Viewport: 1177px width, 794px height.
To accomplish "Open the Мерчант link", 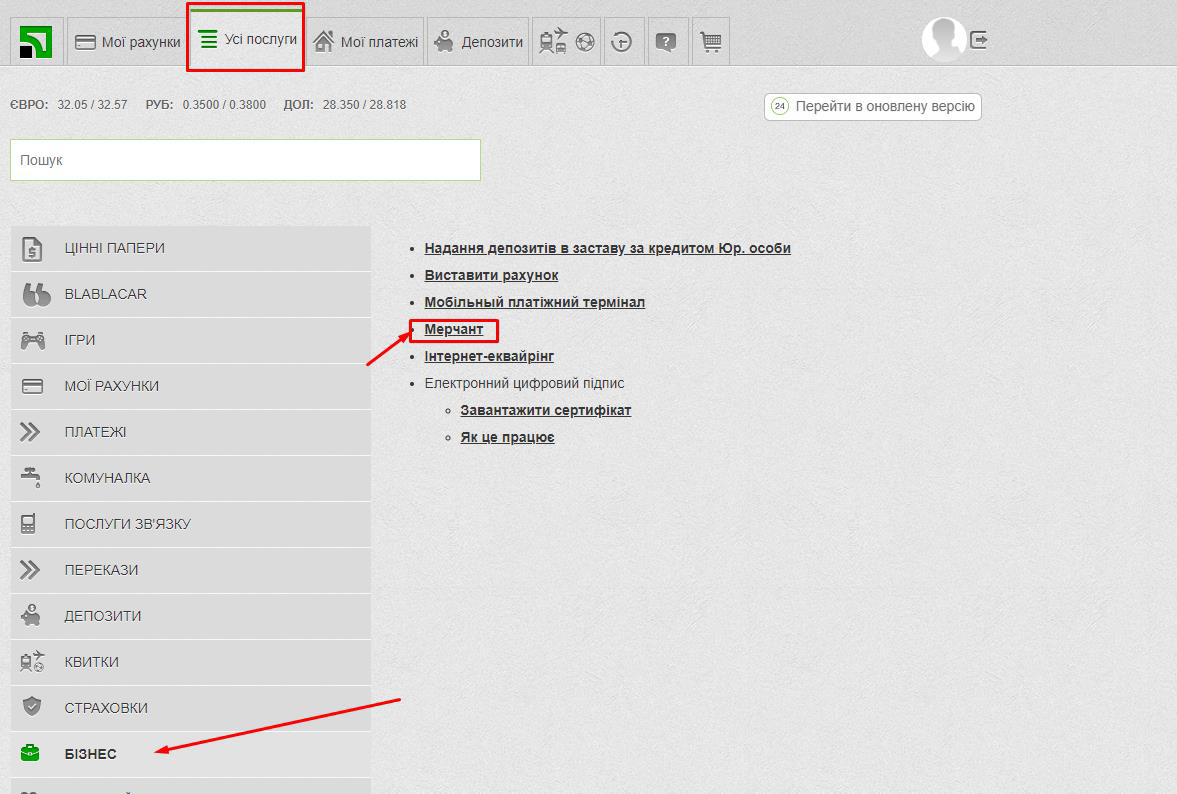I will point(454,329).
